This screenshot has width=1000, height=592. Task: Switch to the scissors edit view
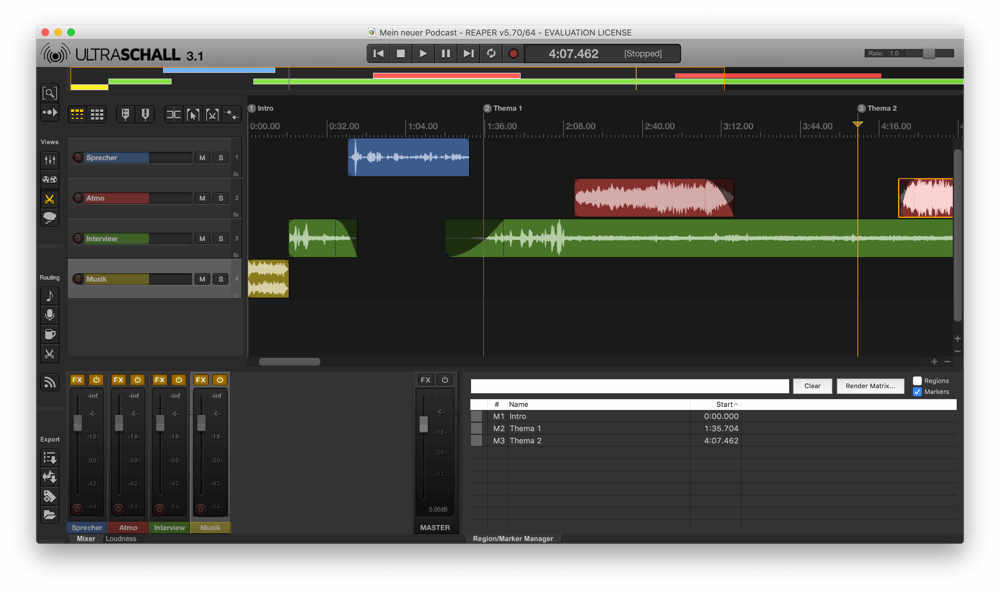coord(49,199)
